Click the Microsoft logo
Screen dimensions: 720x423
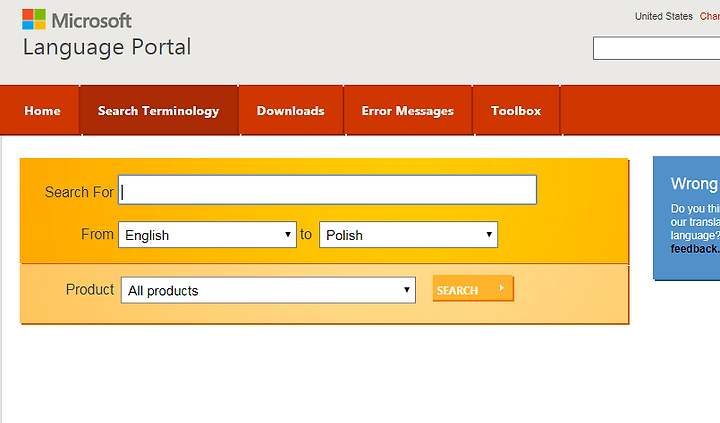pos(77,20)
